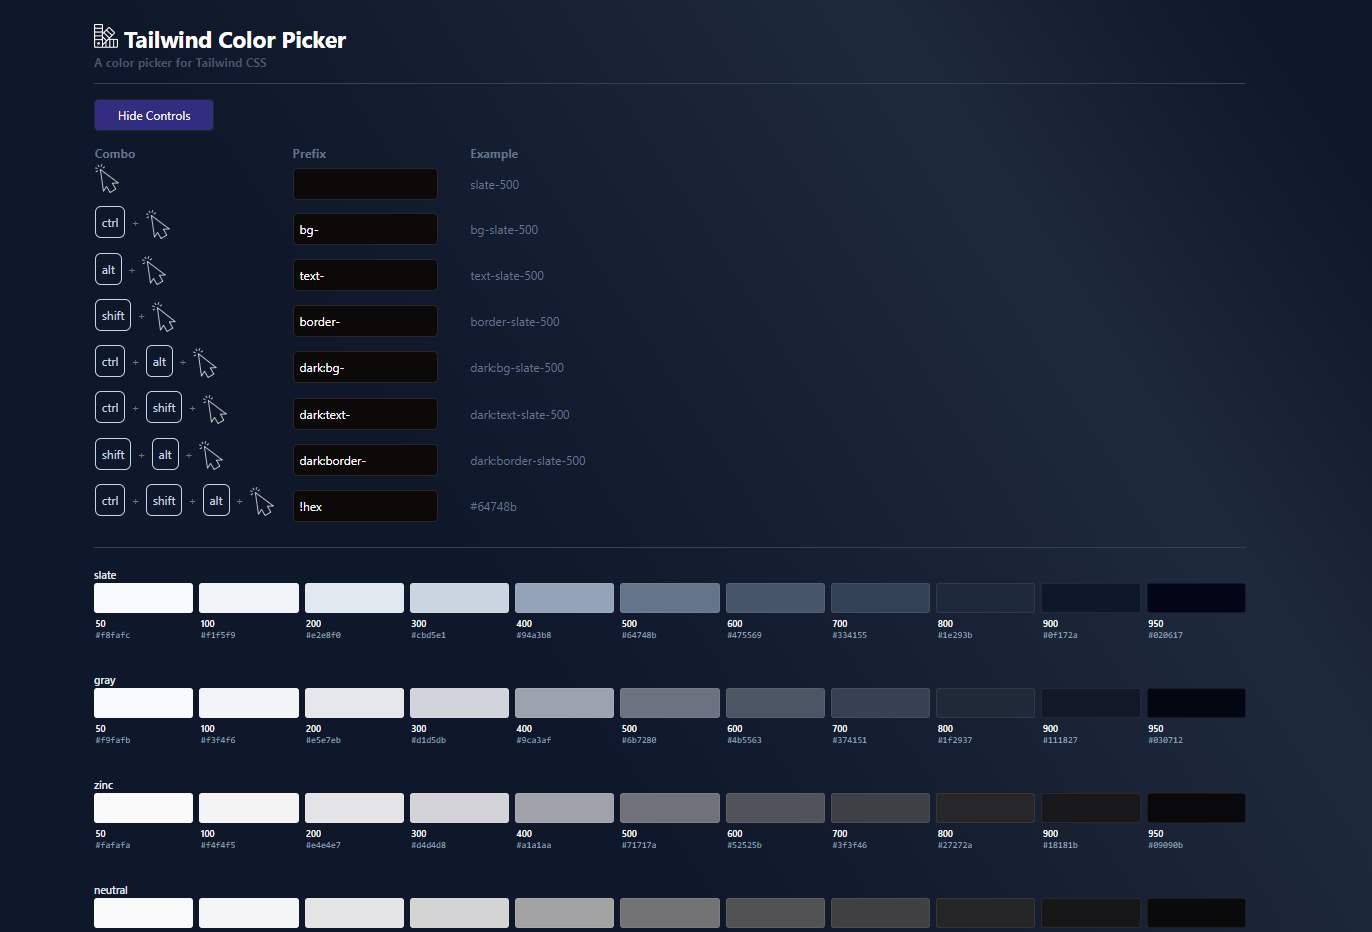Pick the slate 100 color swatch
Image resolution: width=1372 pixels, height=932 pixels.
click(x=249, y=598)
